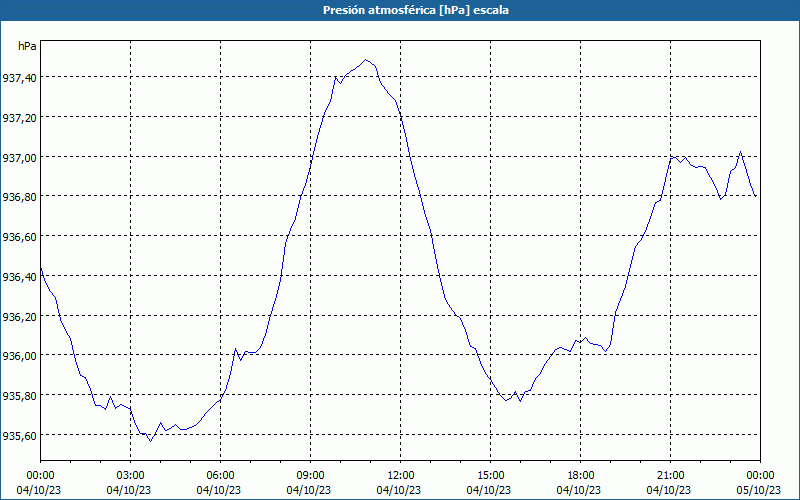
Task: Click the 15:00 time axis label
Action: click(x=490, y=476)
